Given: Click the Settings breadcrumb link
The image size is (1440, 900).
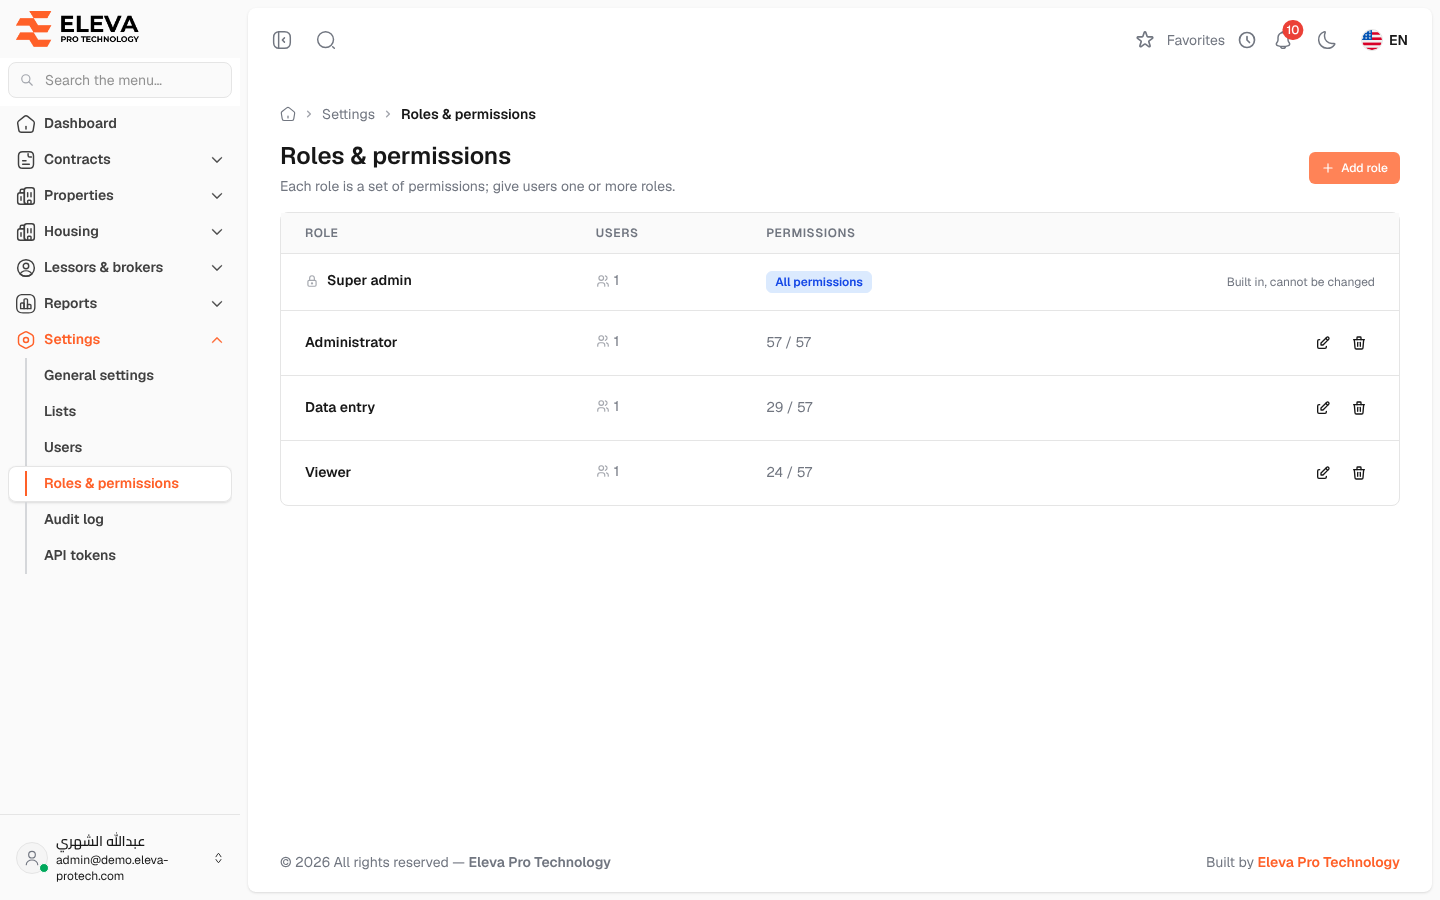Looking at the screenshot, I should (348, 114).
